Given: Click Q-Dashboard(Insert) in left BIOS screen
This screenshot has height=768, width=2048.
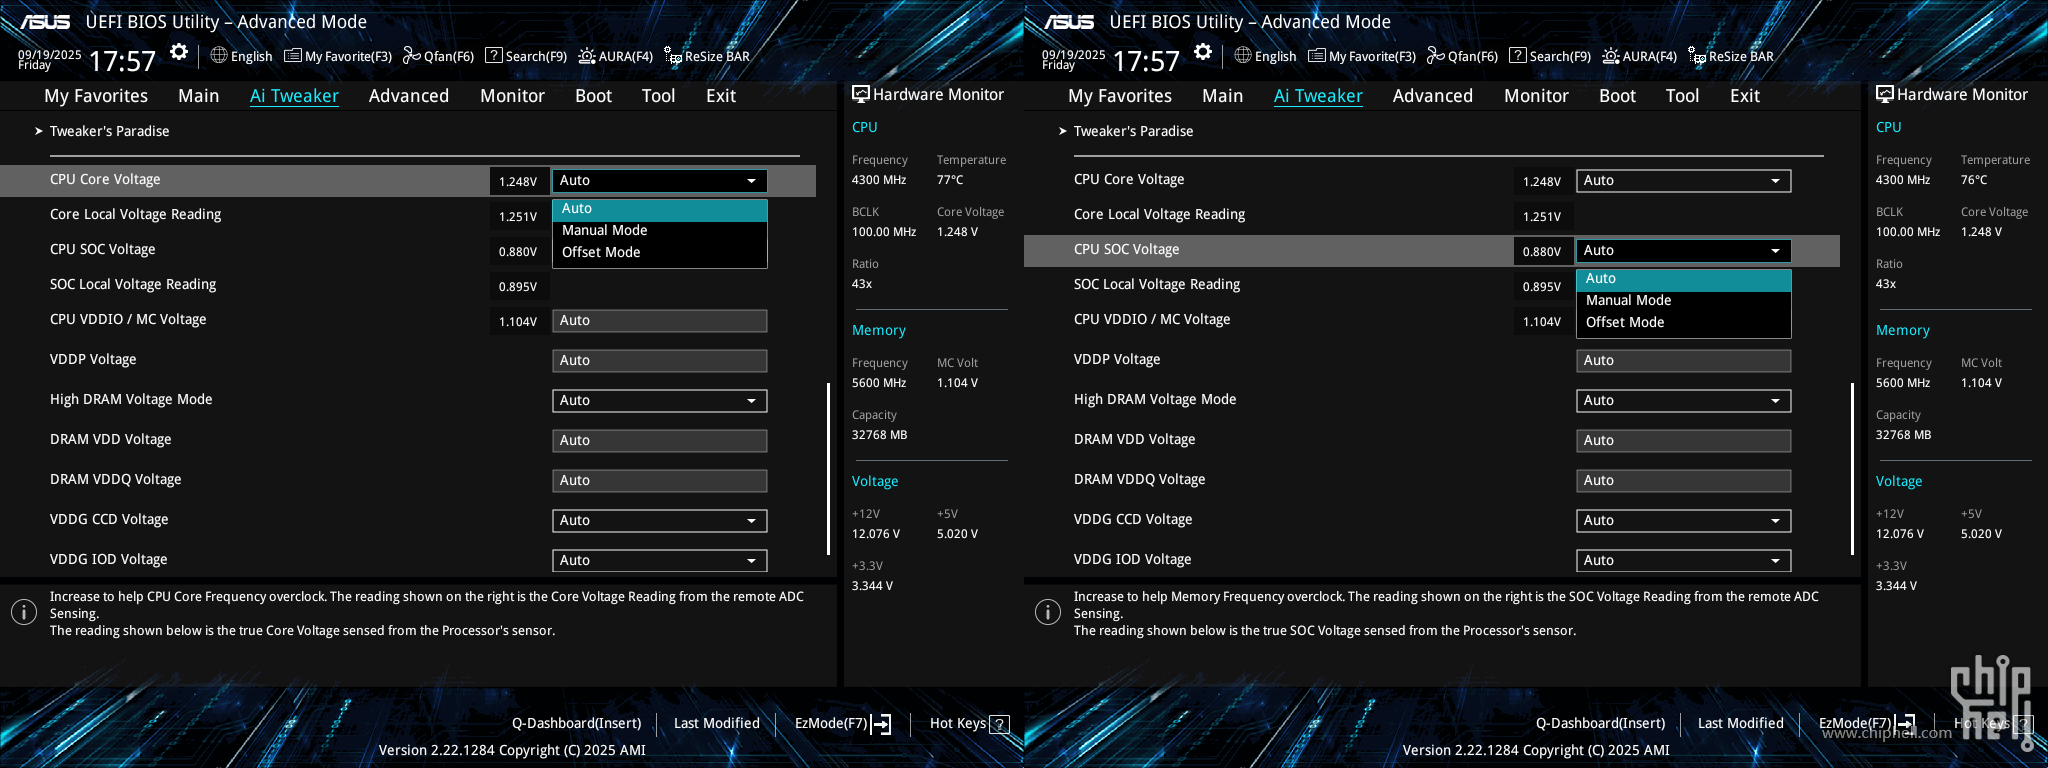Looking at the screenshot, I should 577,723.
